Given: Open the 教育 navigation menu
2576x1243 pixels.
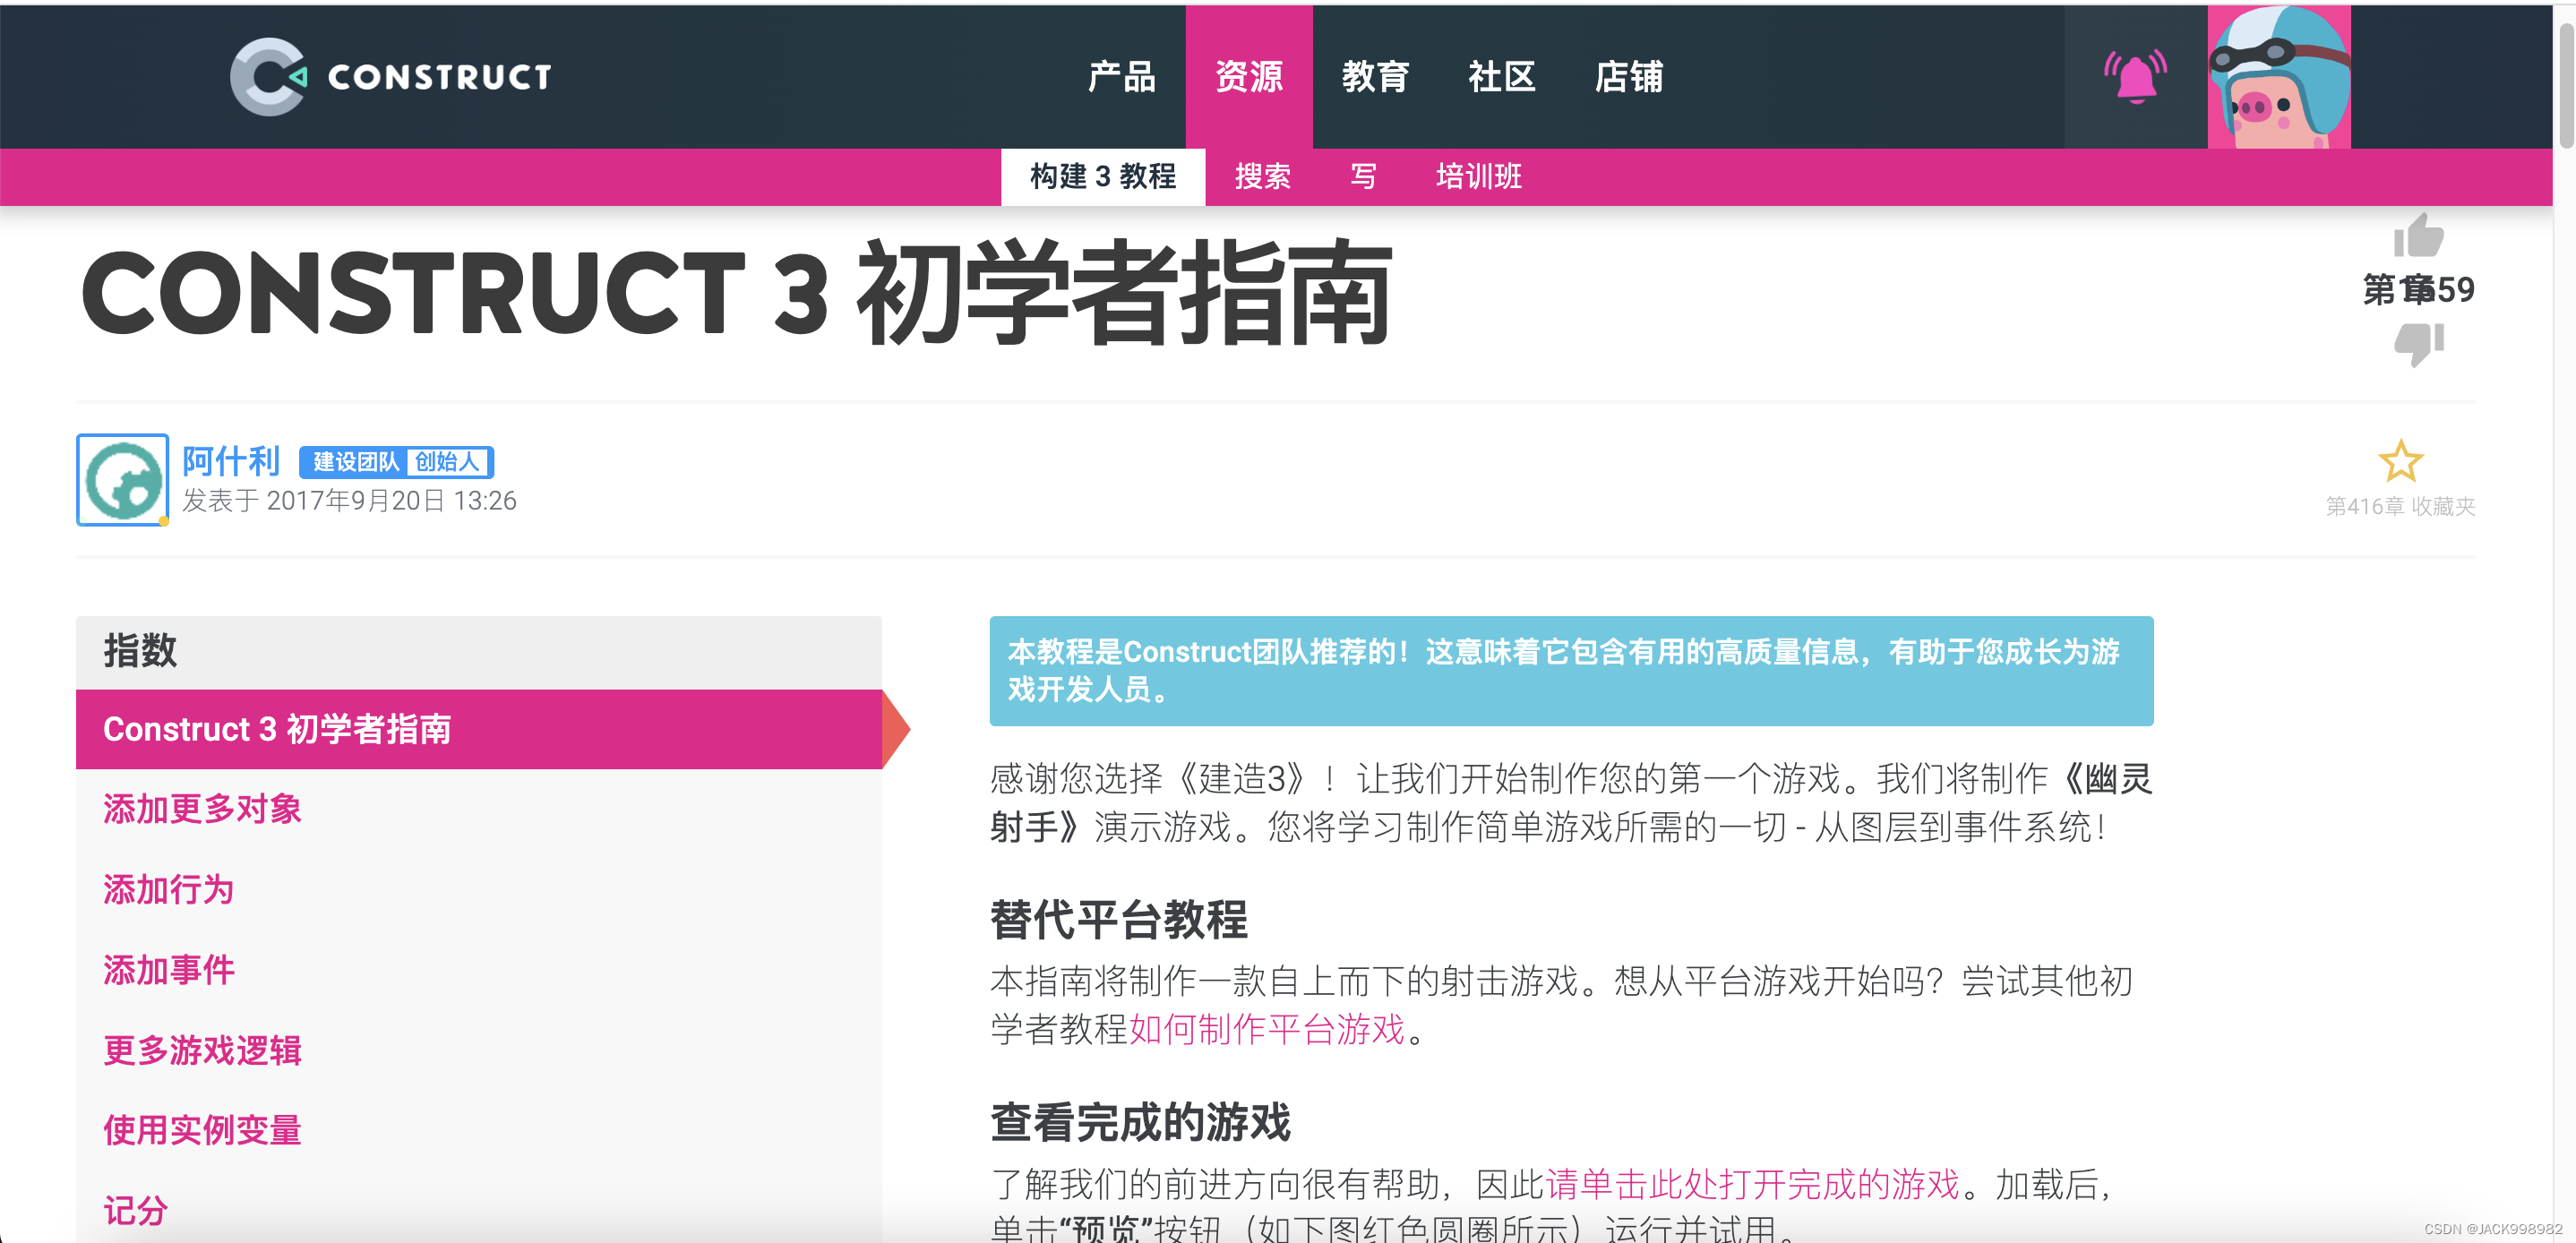Looking at the screenshot, I should tap(1375, 77).
